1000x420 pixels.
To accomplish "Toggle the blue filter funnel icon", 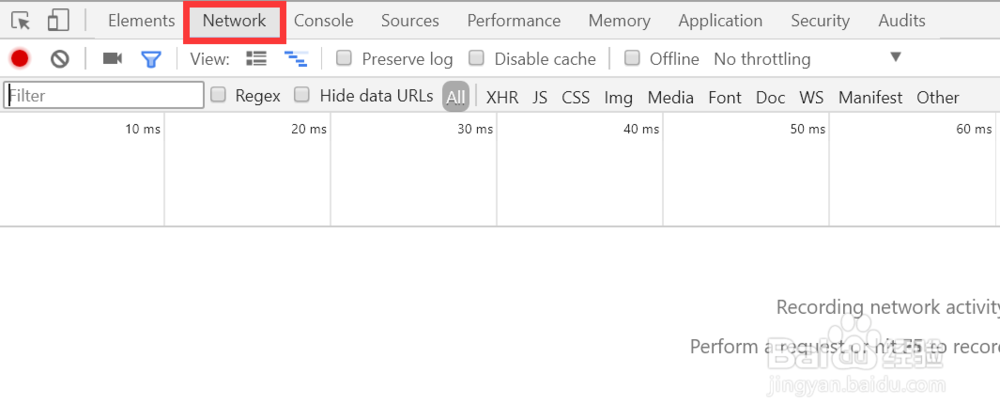I will (151, 59).
